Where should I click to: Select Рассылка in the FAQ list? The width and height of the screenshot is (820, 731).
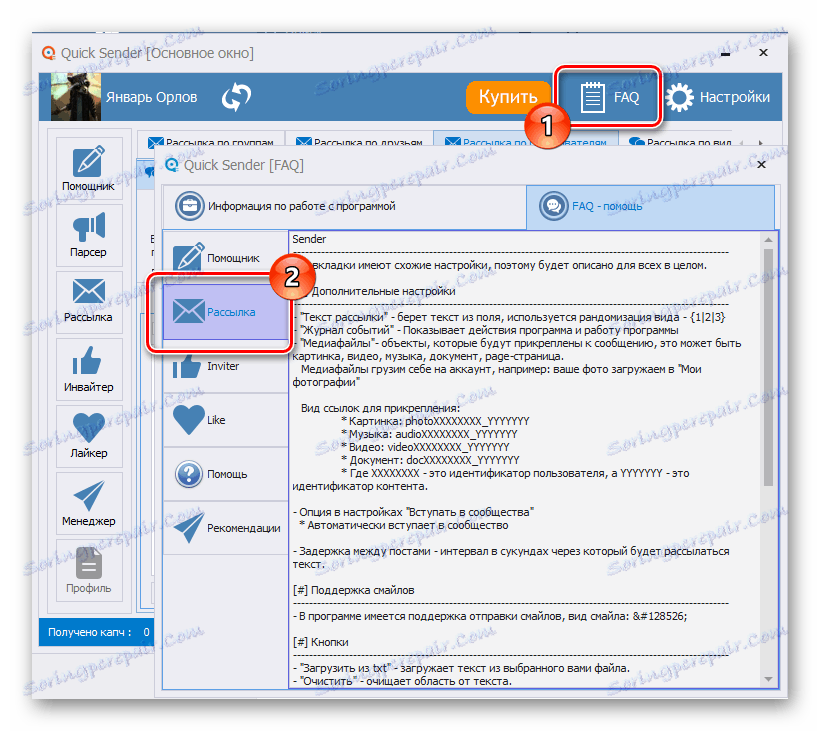click(225, 312)
